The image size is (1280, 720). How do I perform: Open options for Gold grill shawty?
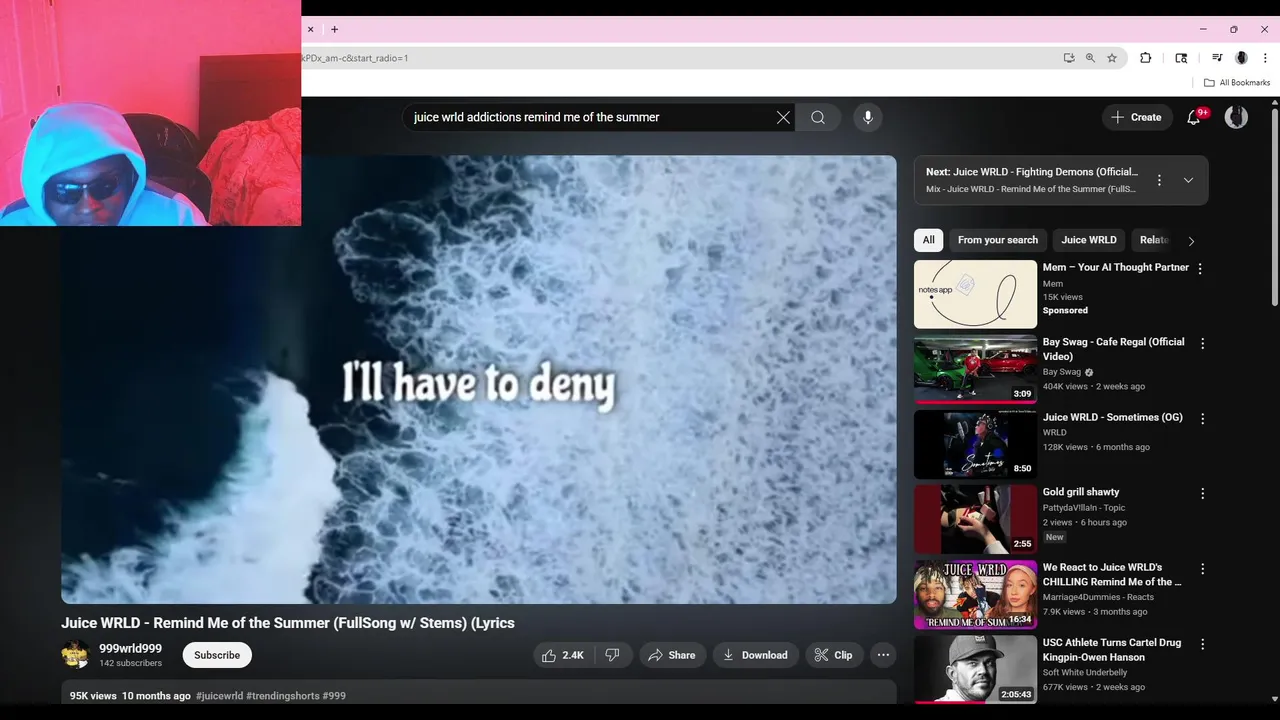click(x=1202, y=493)
